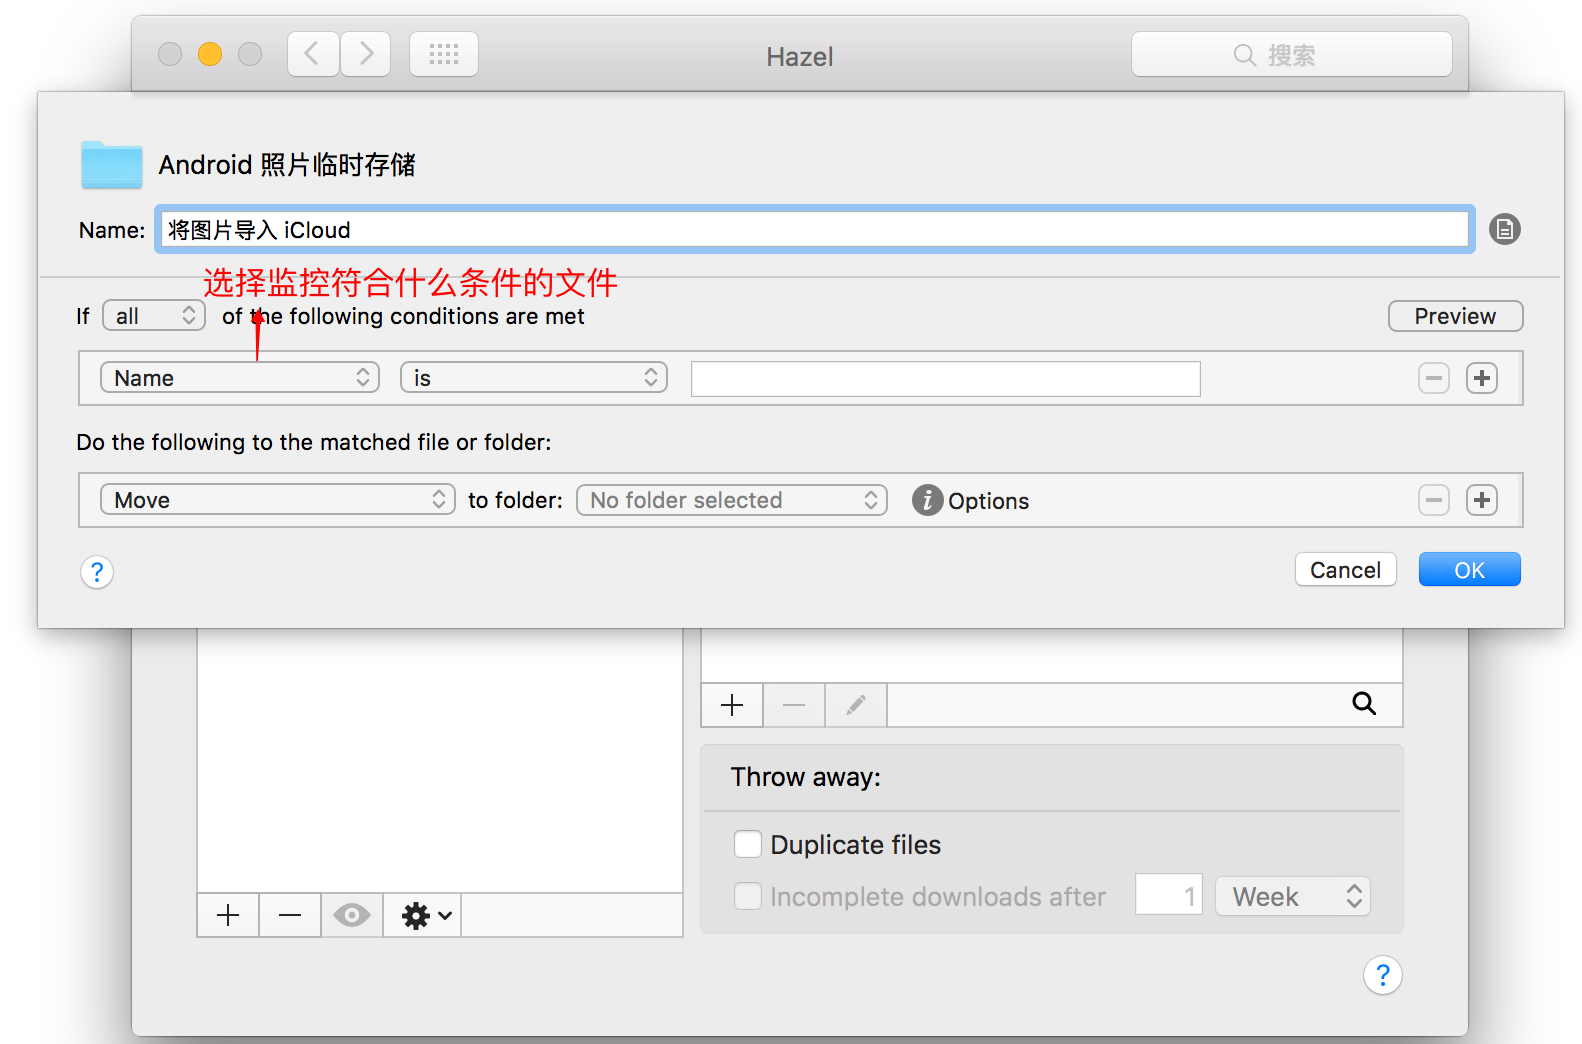Remove the Move action row
This screenshot has width=1582, height=1044.
pyautogui.click(x=1433, y=500)
